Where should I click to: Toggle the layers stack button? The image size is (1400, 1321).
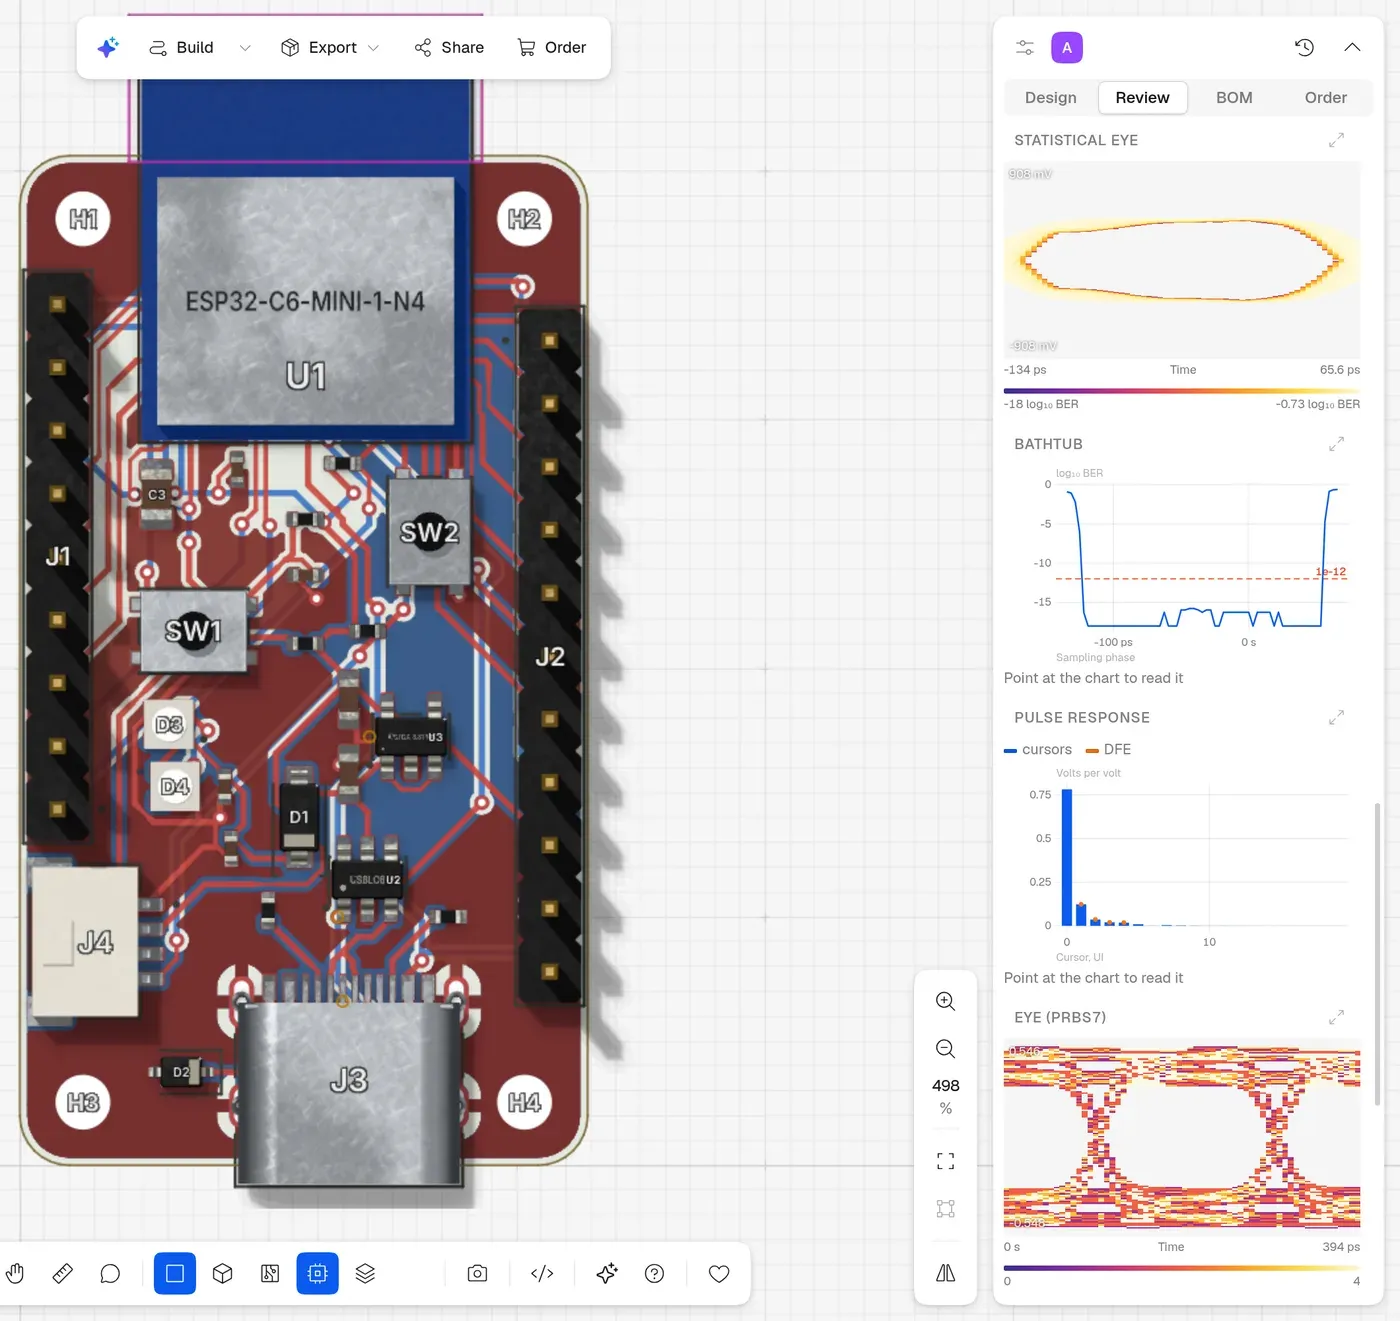pos(365,1273)
